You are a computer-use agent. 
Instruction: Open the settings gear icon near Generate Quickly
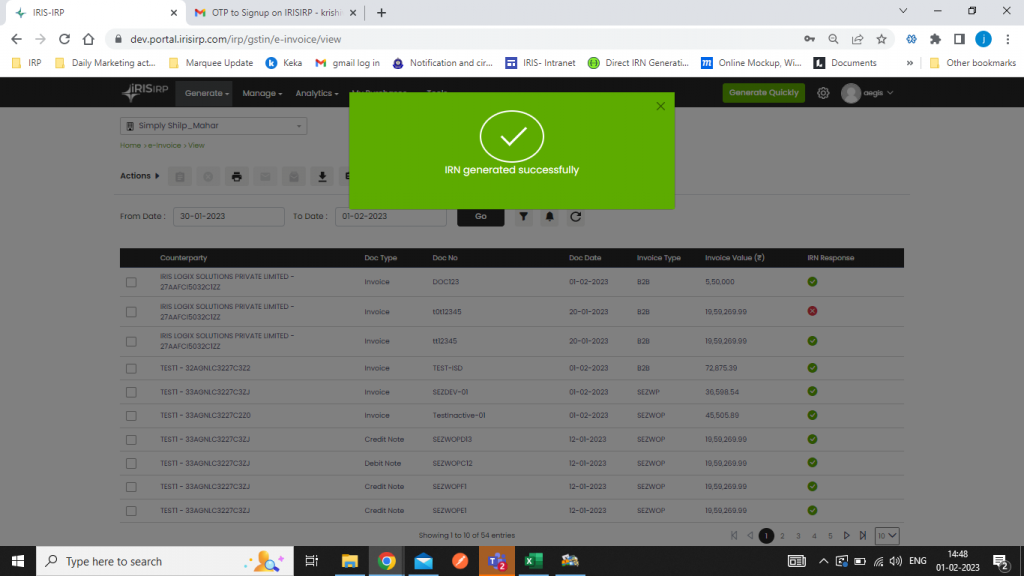coord(822,92)
